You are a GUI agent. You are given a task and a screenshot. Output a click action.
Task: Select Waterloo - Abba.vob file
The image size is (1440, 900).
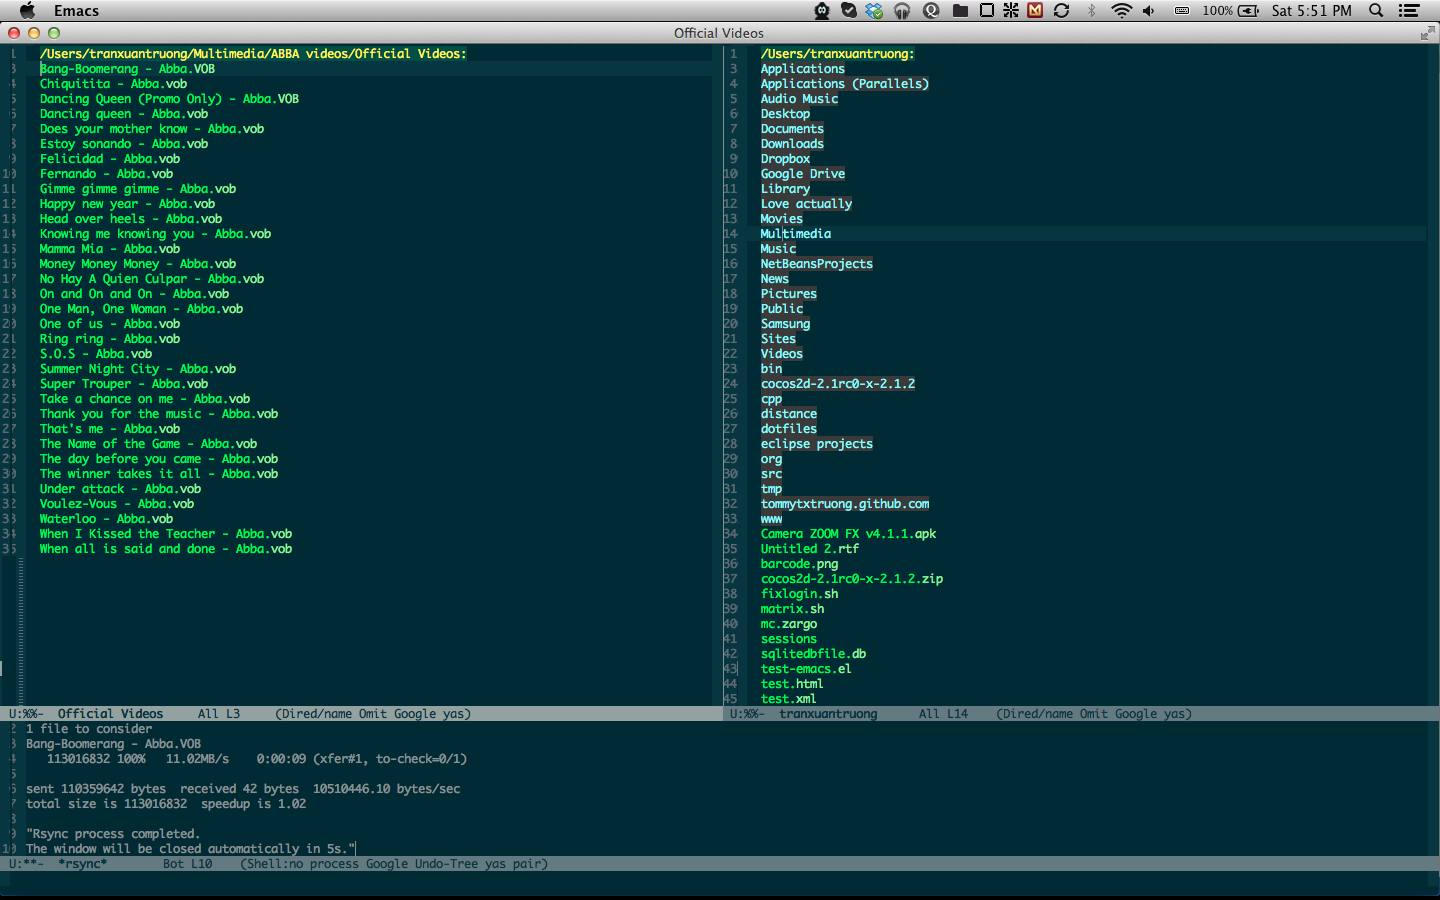(106, 519)
